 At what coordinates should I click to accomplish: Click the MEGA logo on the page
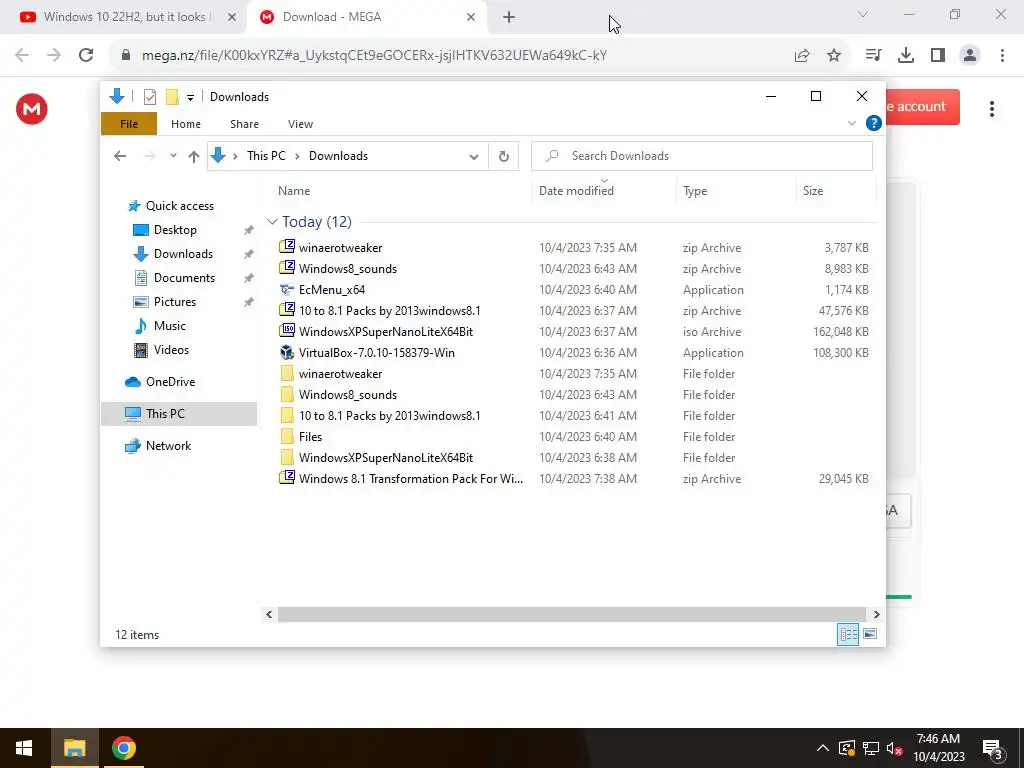click(x=31, y=108)
